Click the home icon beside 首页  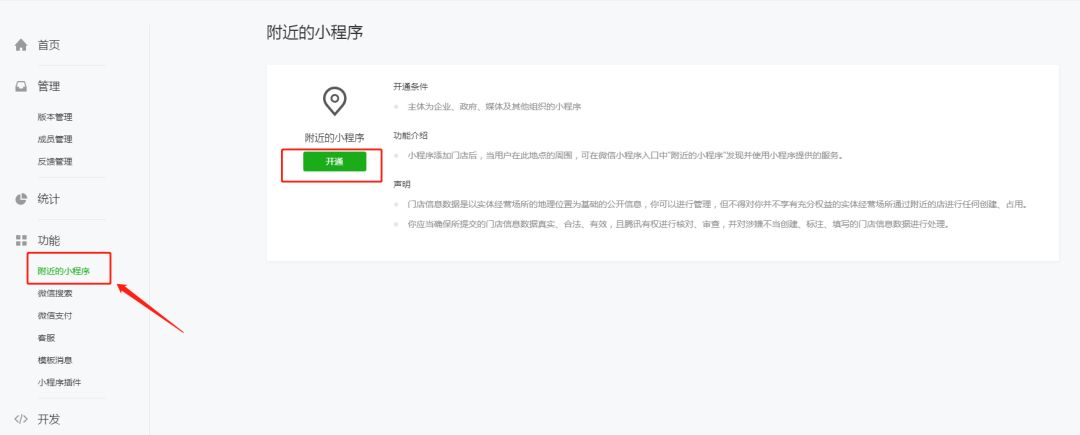21,45
